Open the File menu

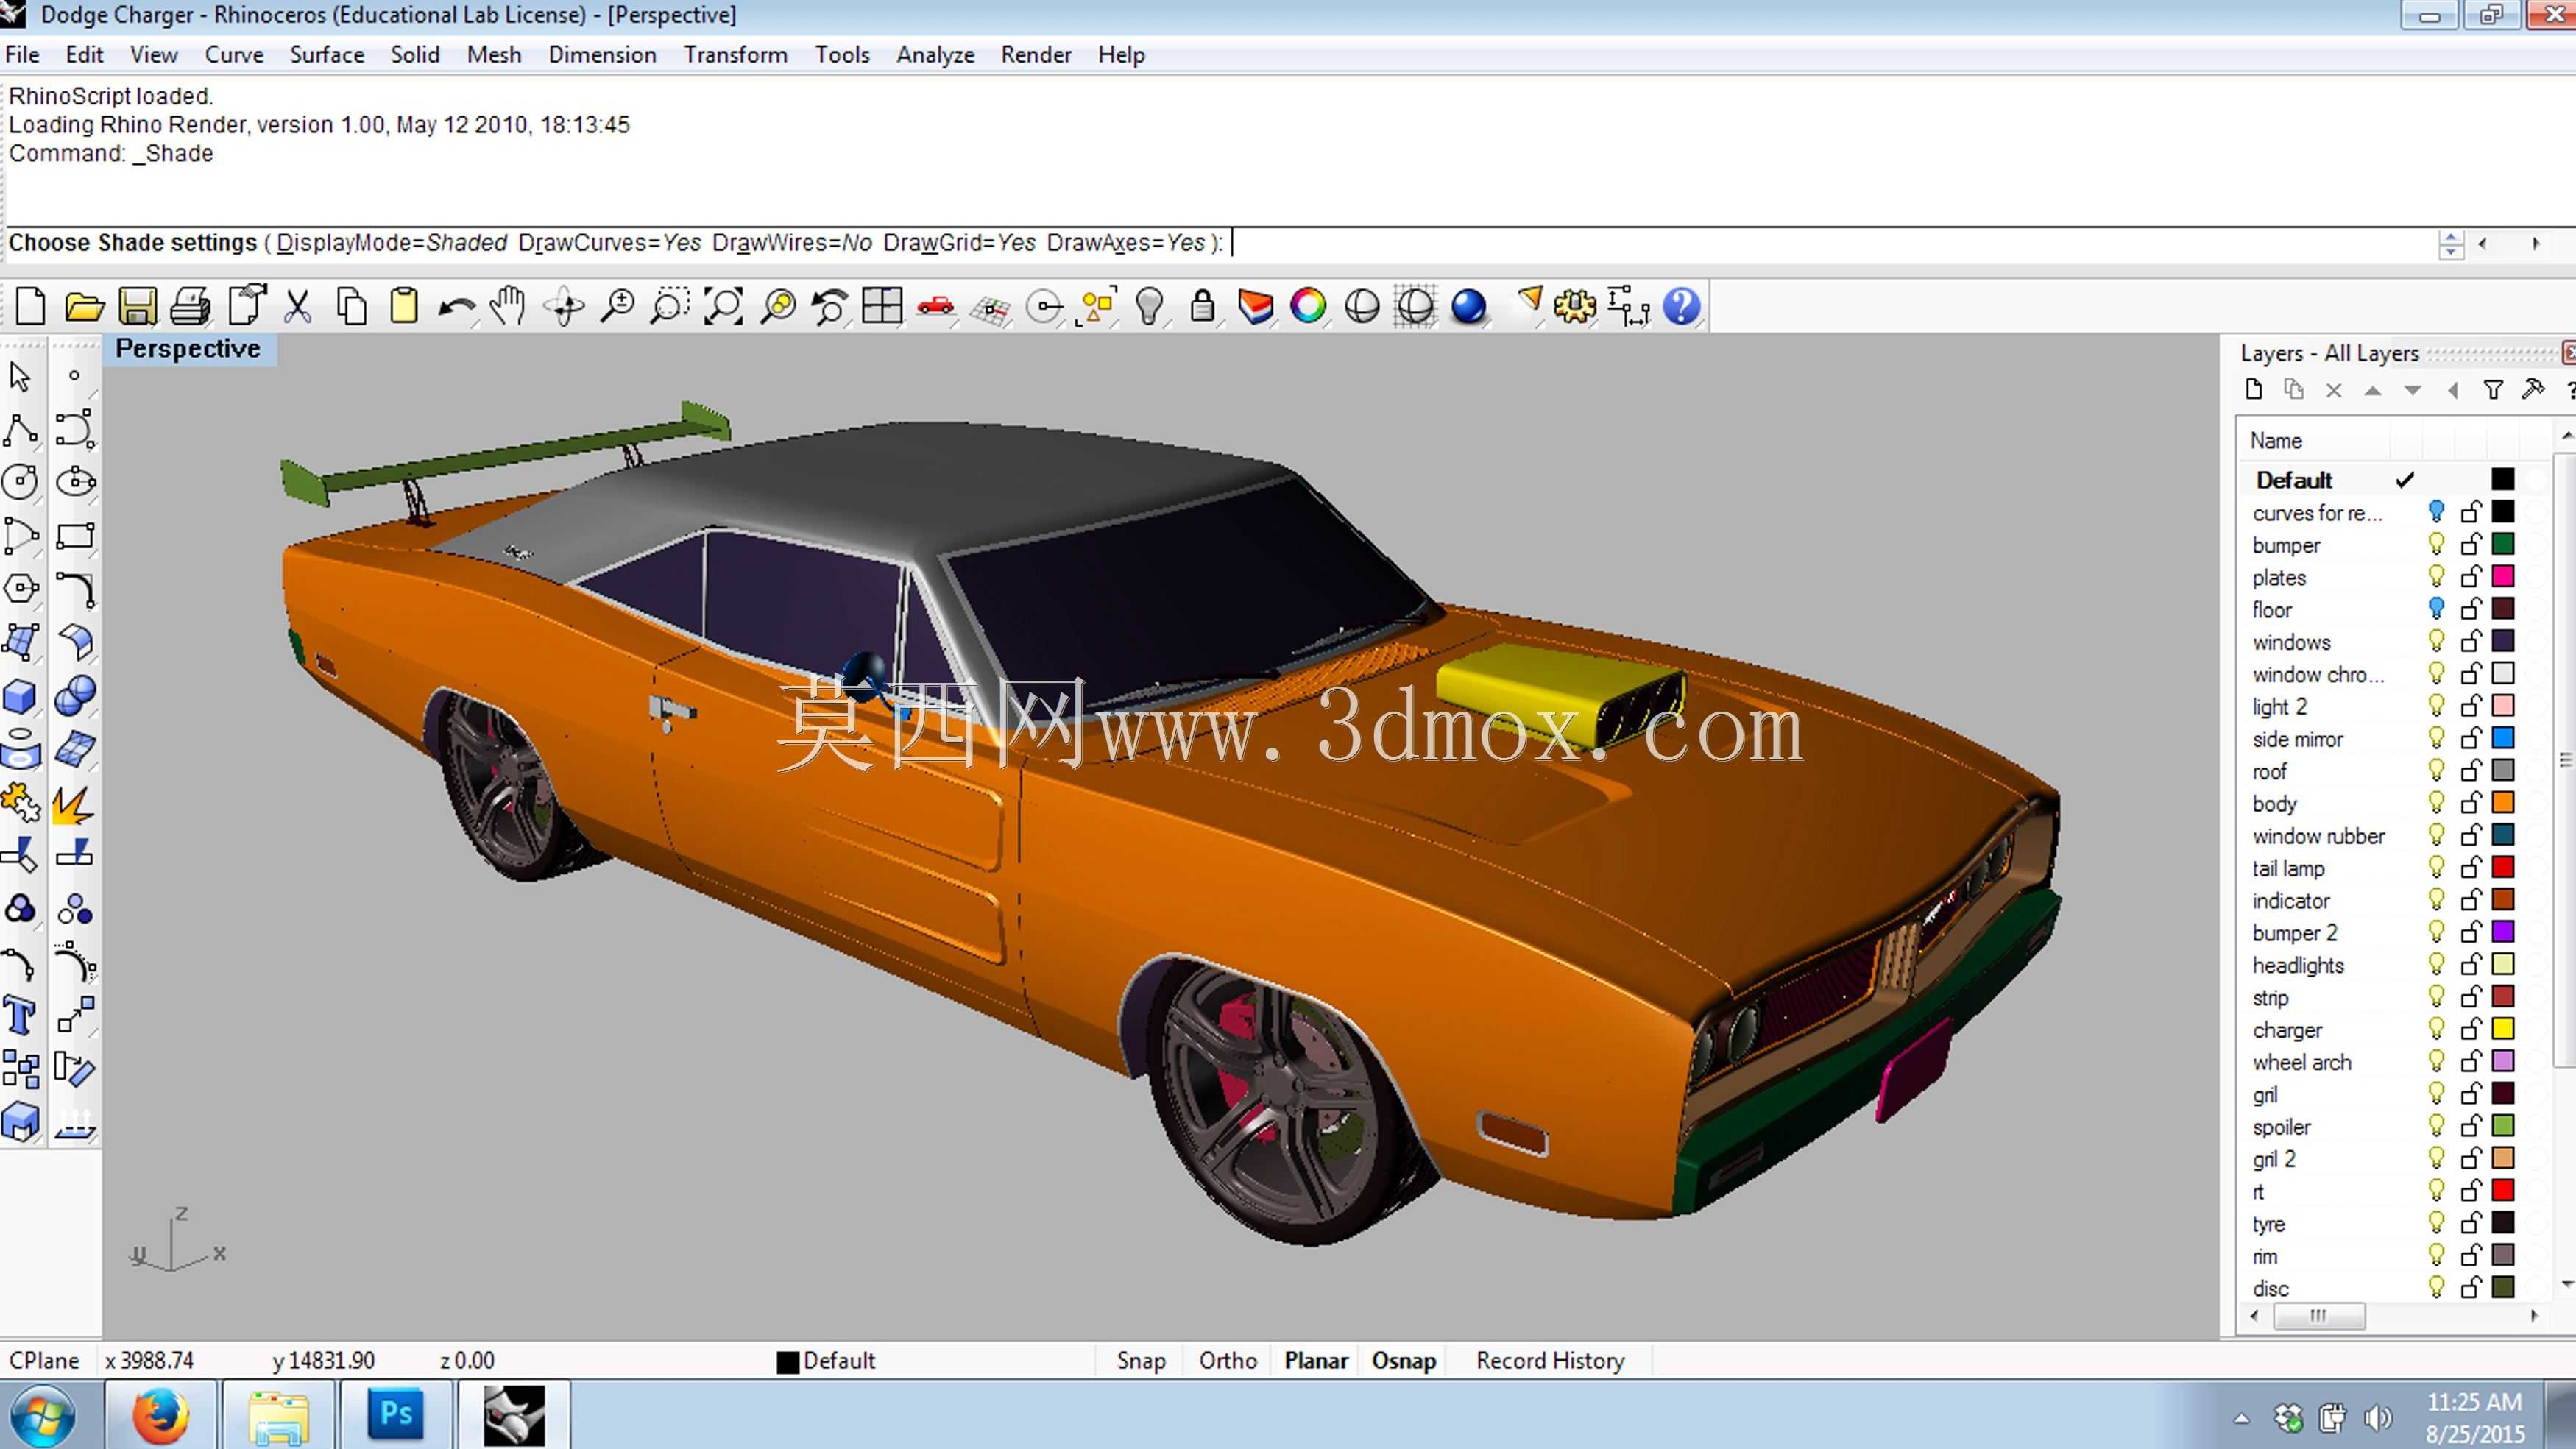click(x=22, y=55)
